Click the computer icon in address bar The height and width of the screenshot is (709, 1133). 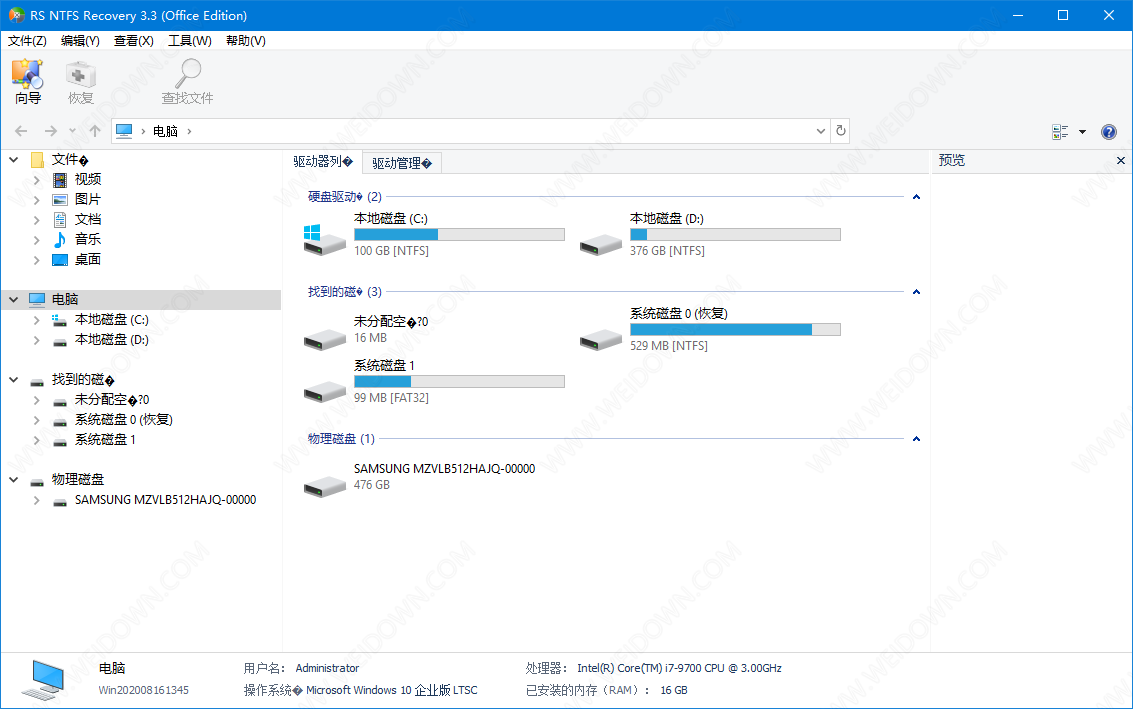pyautogui.click(x=124, y=131)
